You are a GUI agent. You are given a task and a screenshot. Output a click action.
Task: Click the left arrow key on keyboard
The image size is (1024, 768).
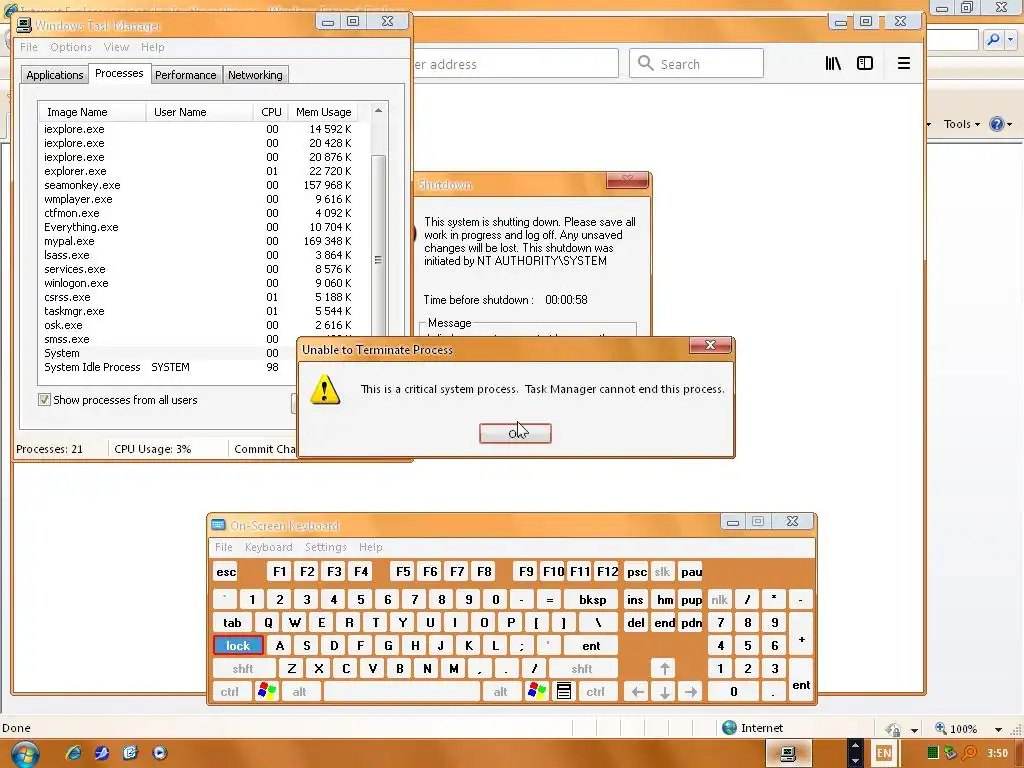tap(637, 691)
